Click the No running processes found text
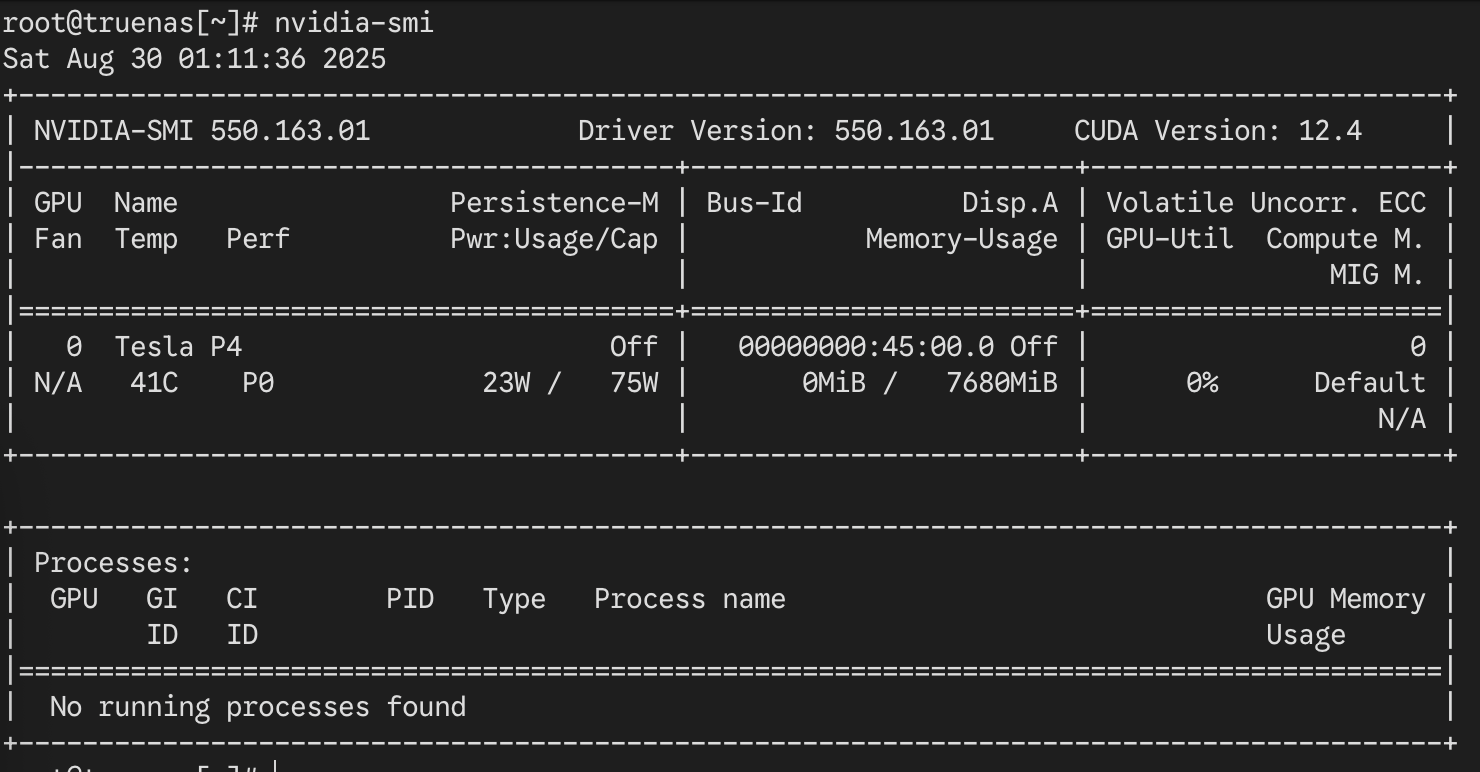The image size is (1480, 772). point(258,707)
